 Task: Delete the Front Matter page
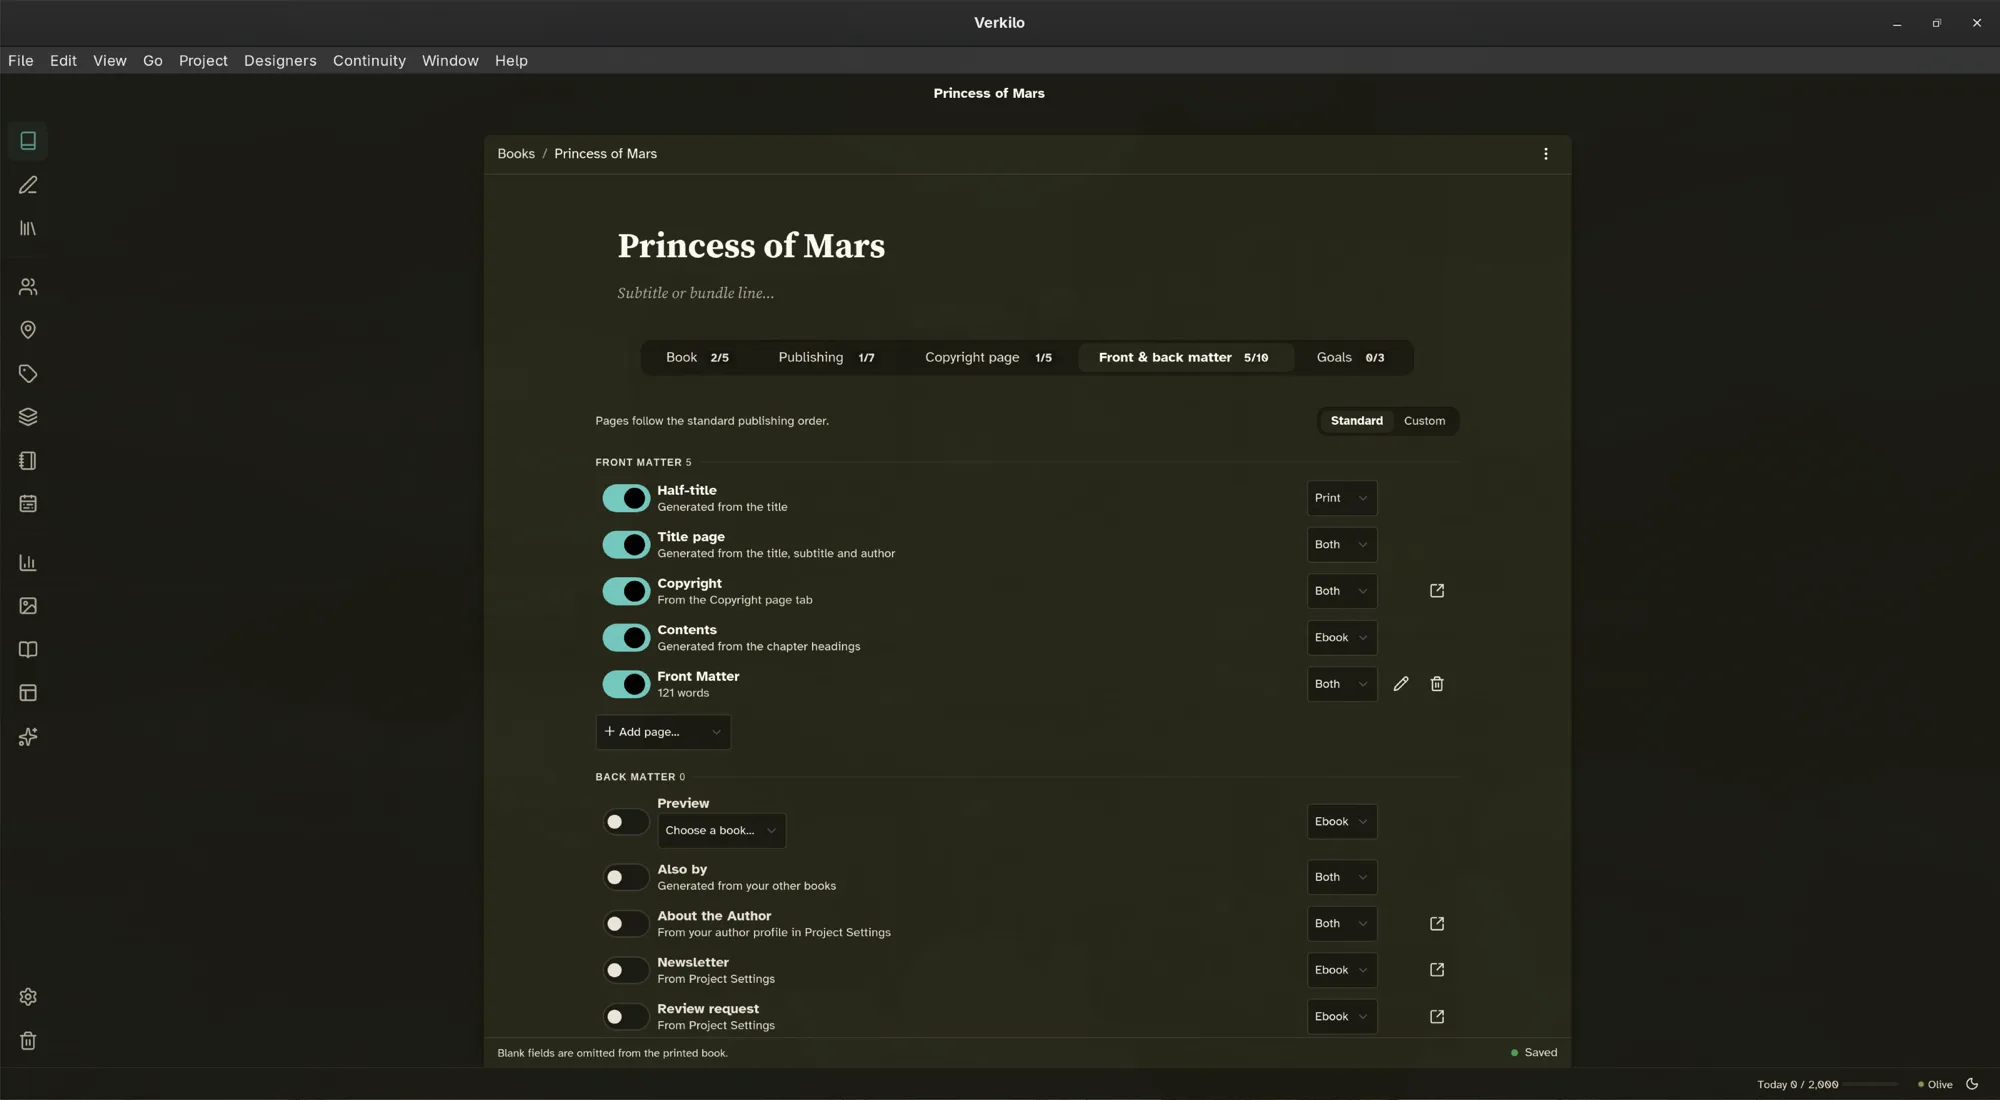click(1437, 684)
